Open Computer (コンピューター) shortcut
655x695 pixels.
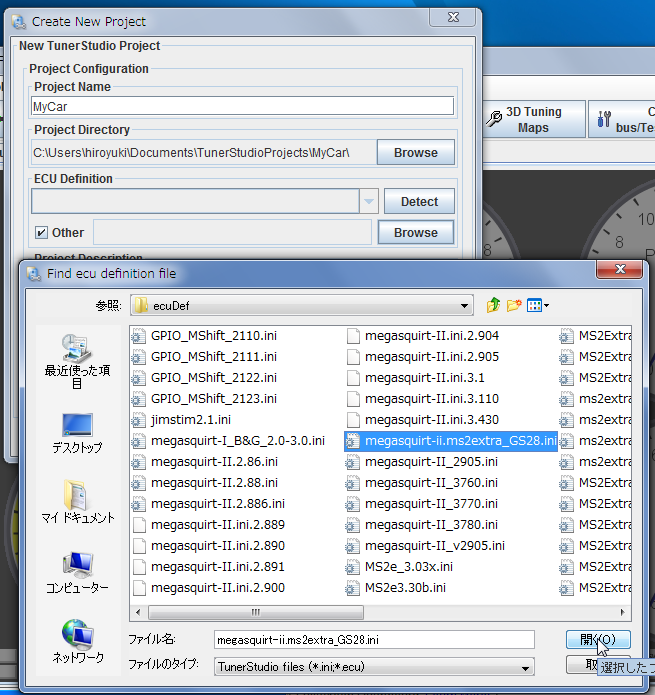point(77,573)
